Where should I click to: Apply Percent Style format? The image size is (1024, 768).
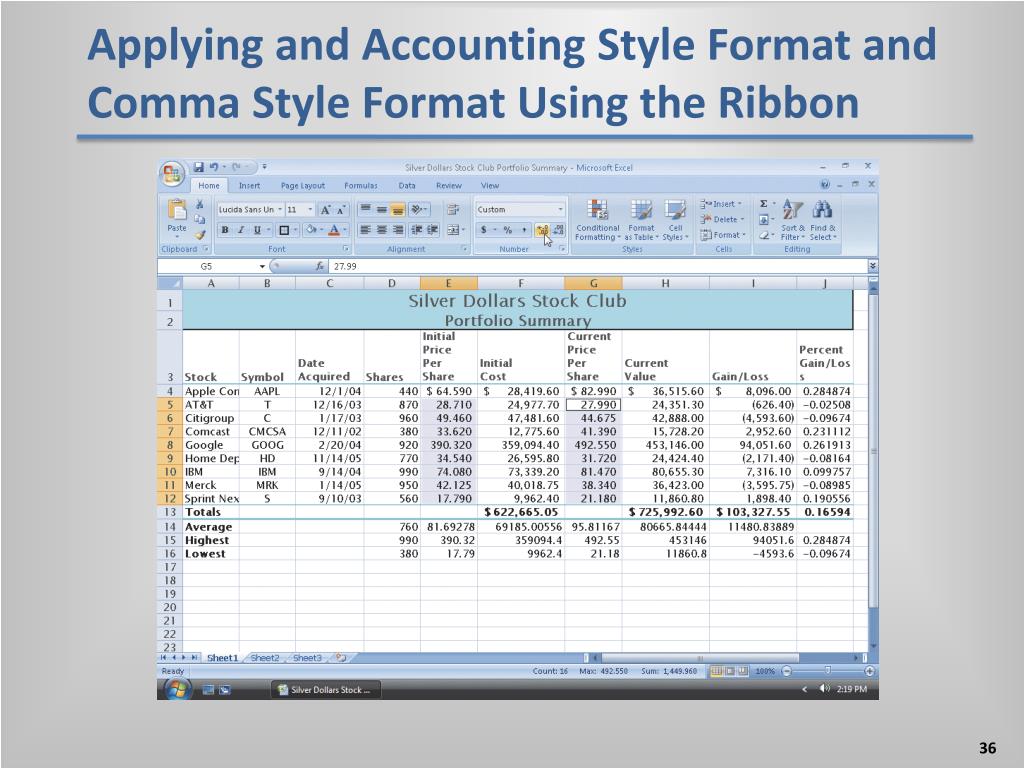(507, 230)
